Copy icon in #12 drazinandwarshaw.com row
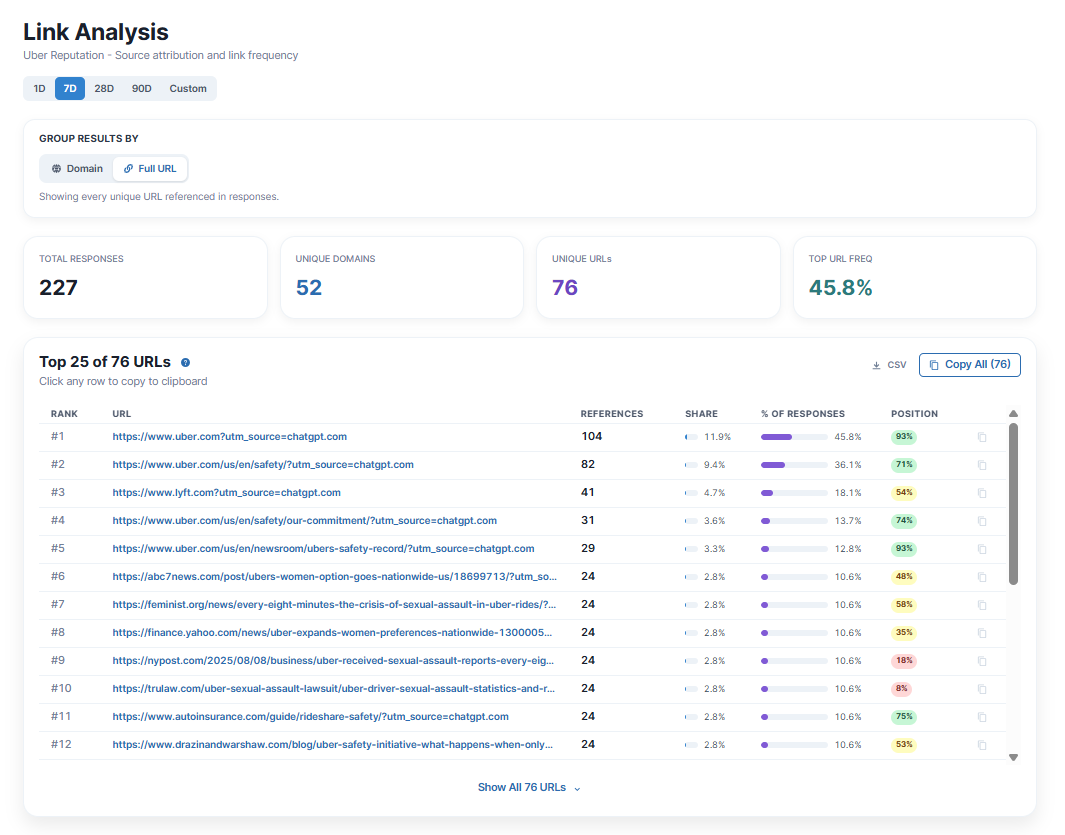 (x=981, y=745)
